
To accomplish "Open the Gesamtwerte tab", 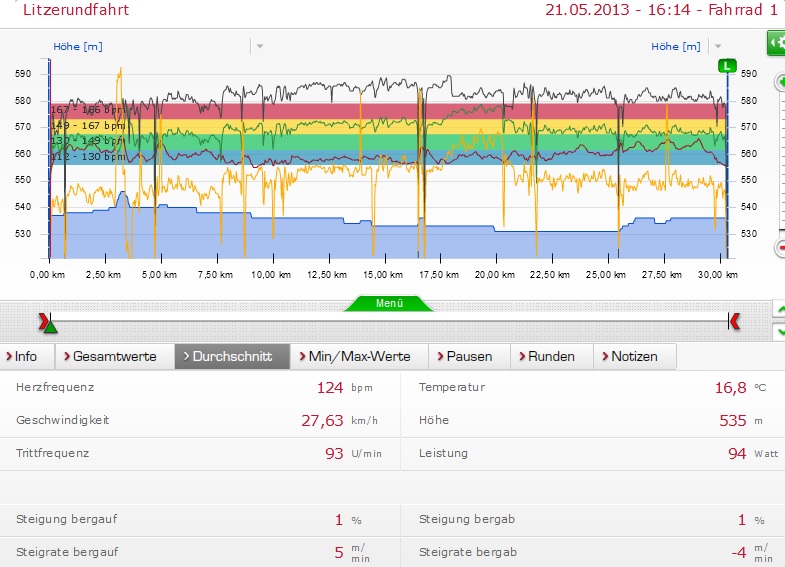I will tap(114, 356).
